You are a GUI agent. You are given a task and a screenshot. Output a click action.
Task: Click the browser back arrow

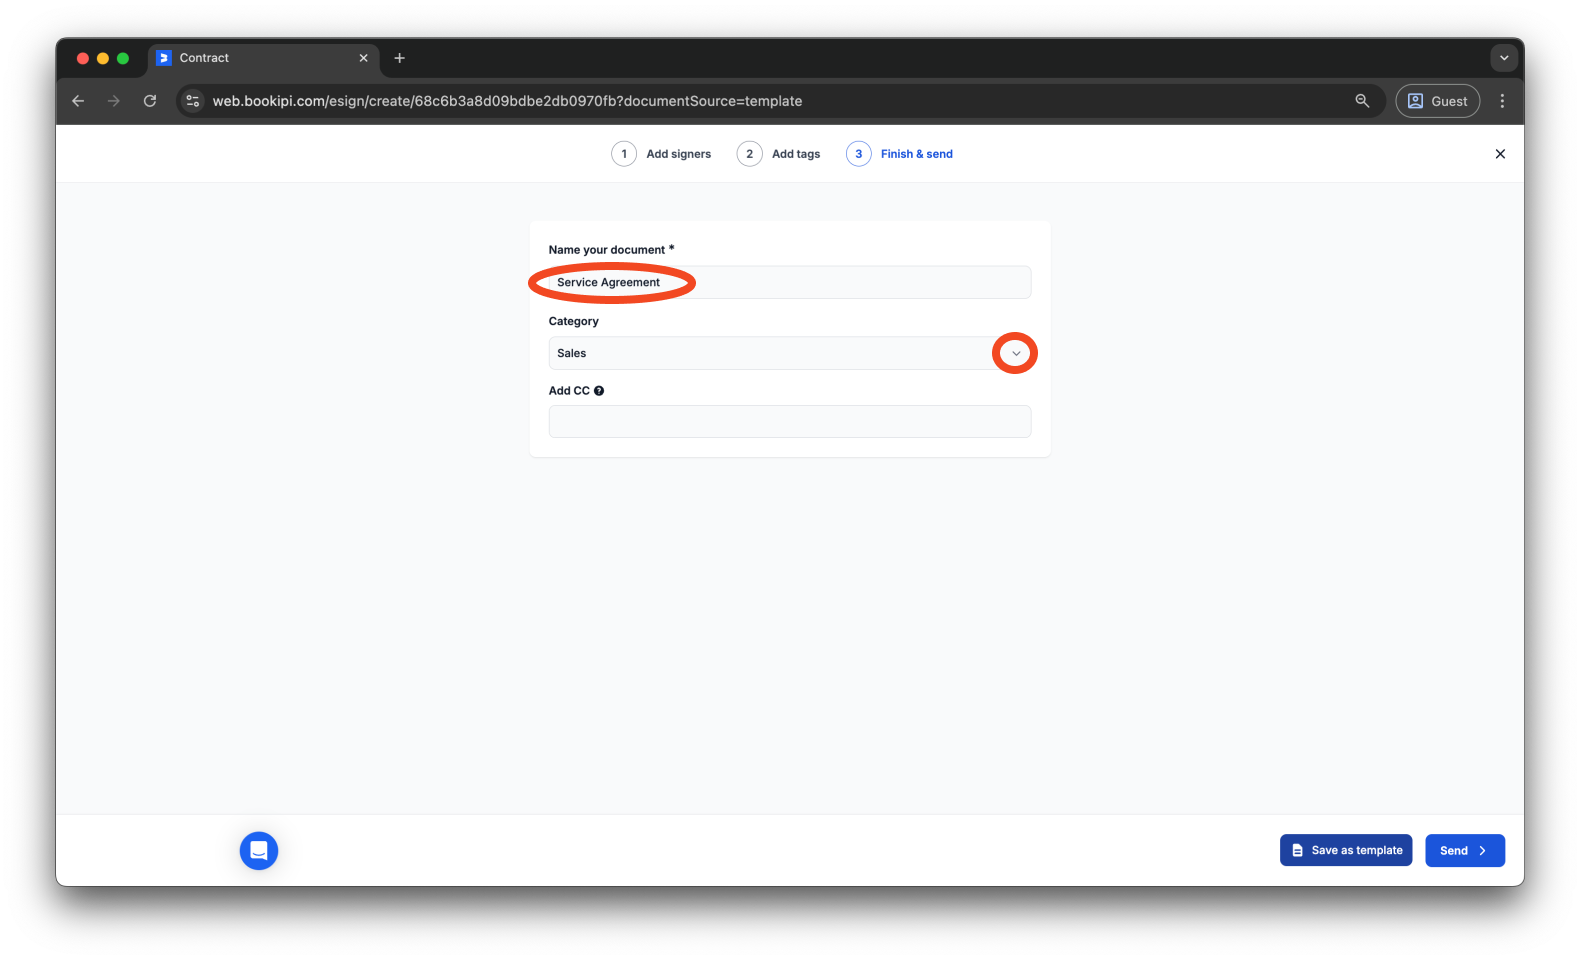coord(78,101)
